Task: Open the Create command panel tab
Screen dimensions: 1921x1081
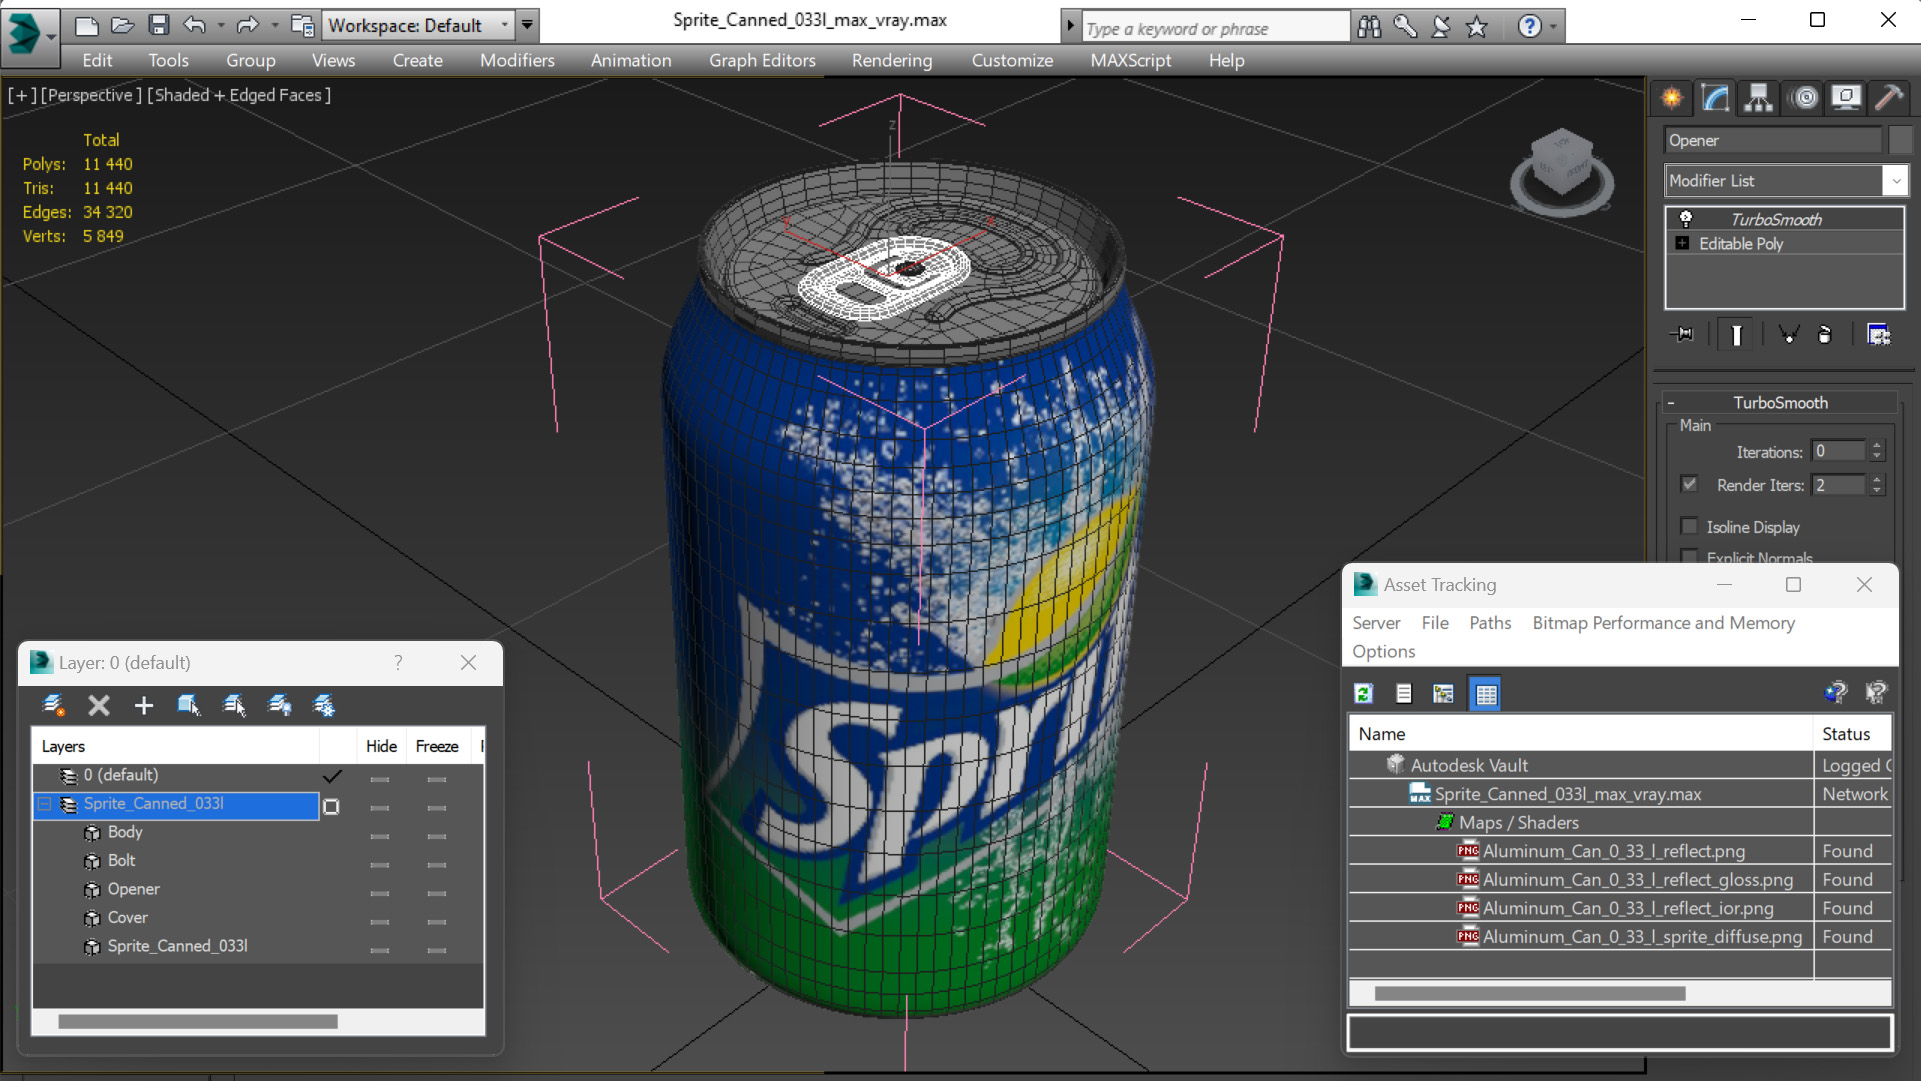Action: pos(1672,98)
